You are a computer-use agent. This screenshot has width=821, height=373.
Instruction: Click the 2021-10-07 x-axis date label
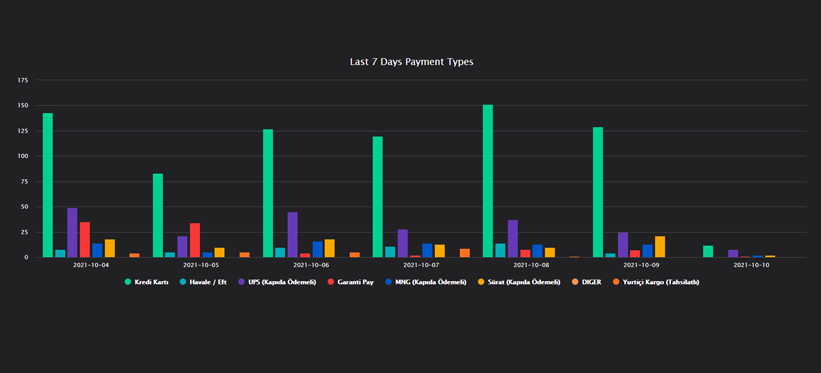click(421, 266)
